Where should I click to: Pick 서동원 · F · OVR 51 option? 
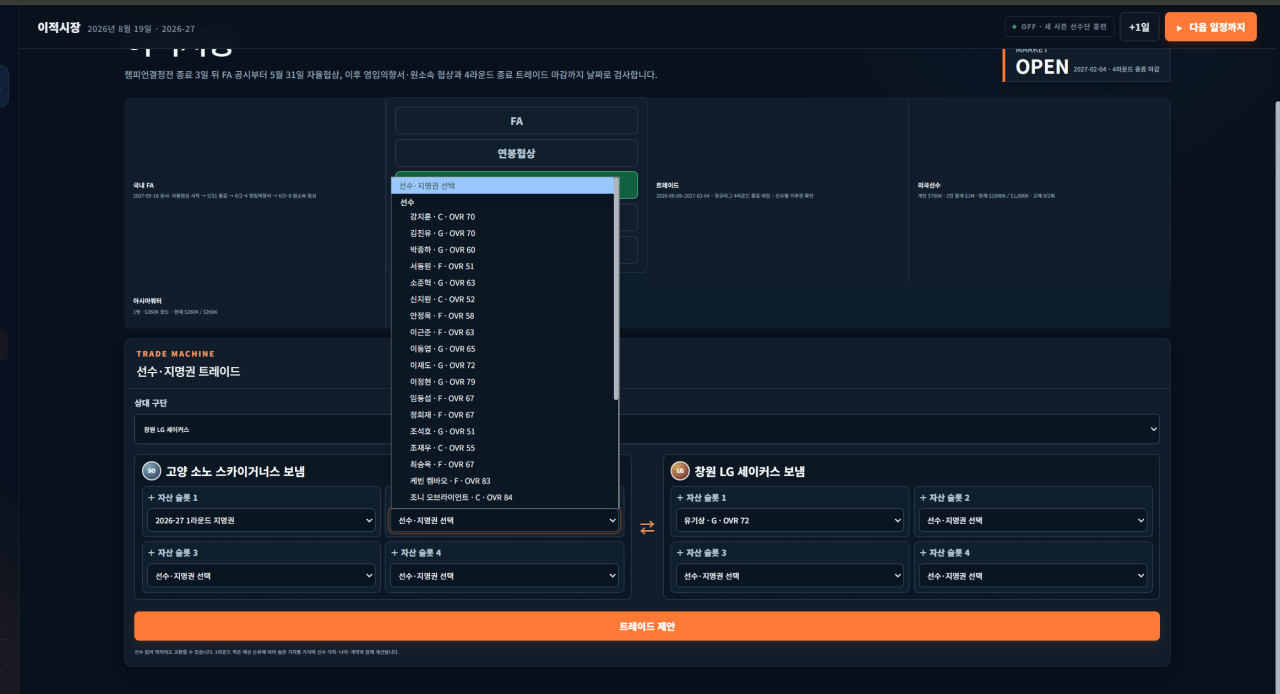pyautogui.click(x=502, y=266)
